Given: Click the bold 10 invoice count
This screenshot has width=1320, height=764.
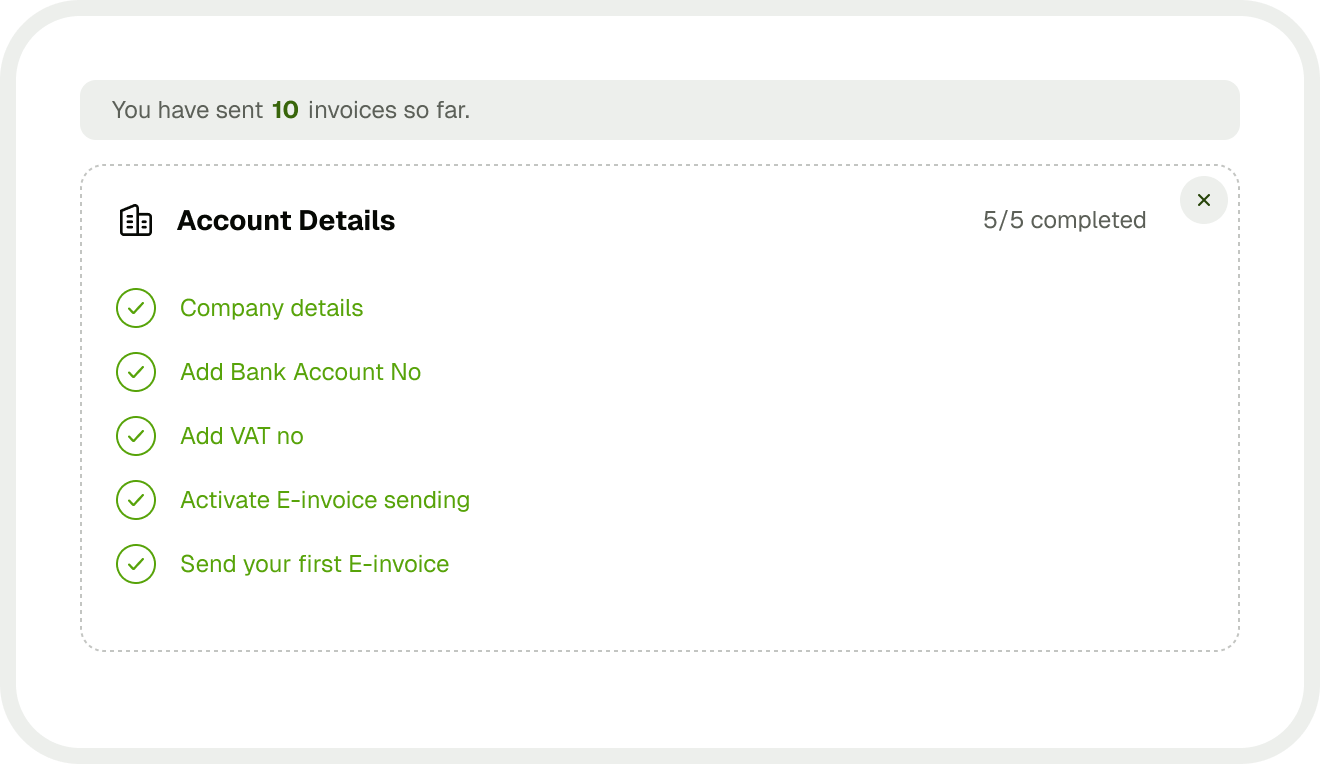Looking at the screenshot, I should point(285,110).
